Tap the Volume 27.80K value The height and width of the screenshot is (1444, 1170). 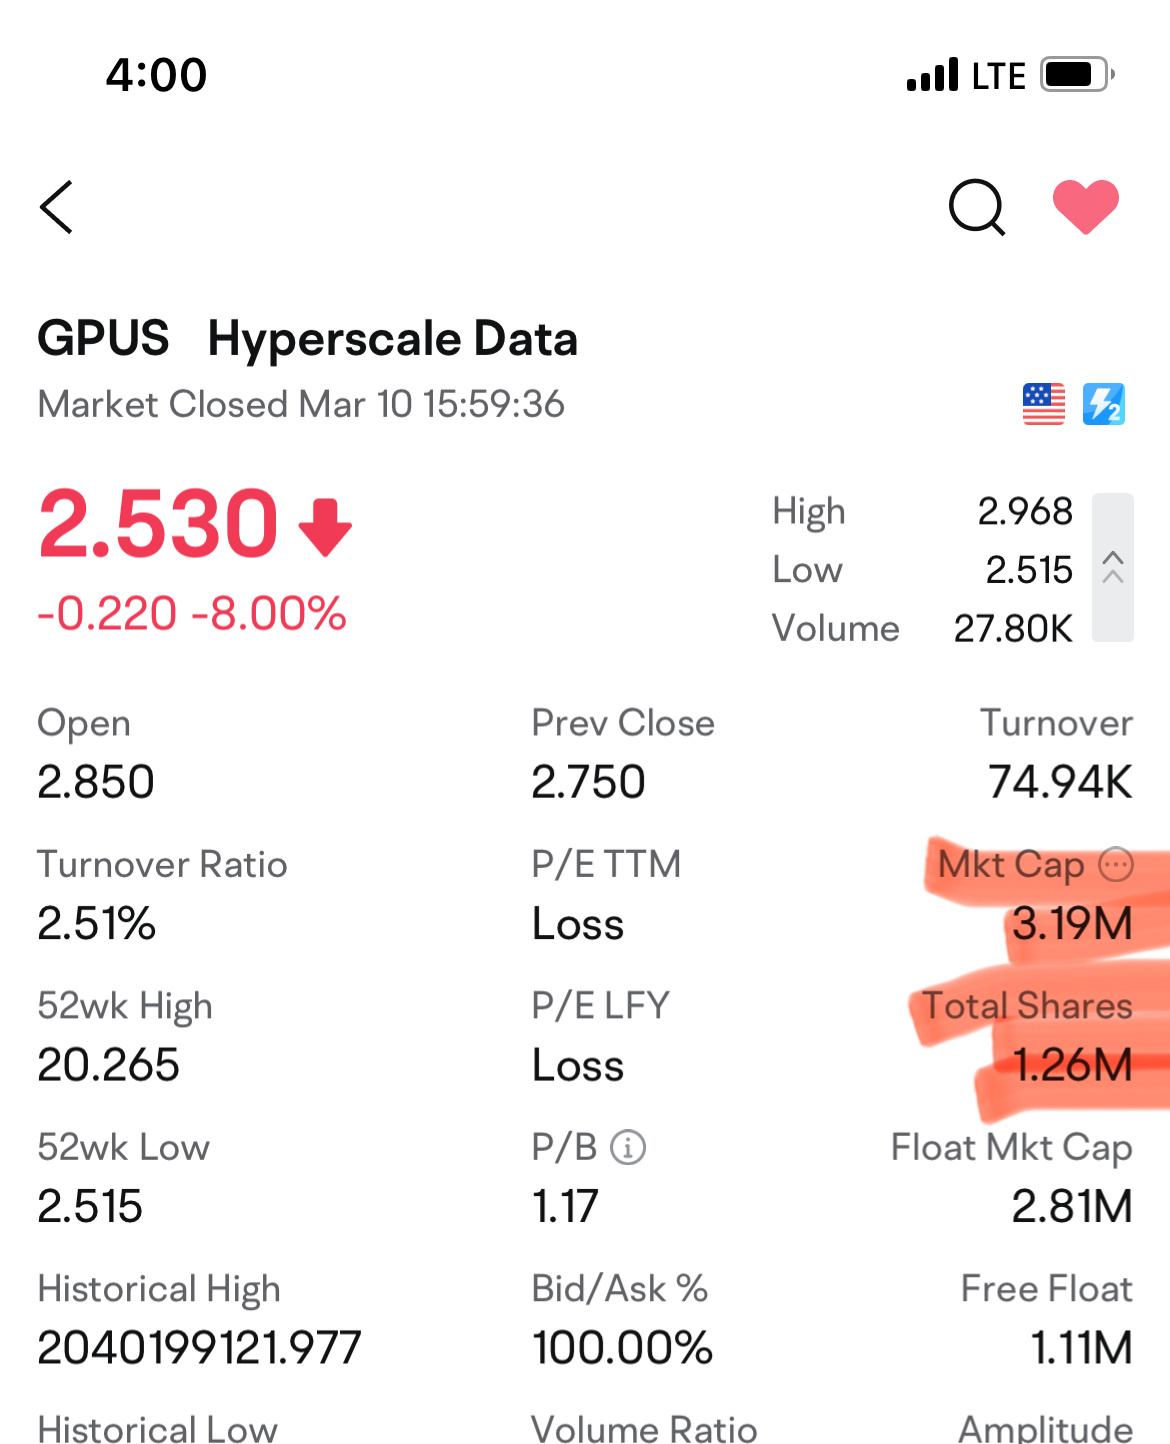pyautogui.click(x=1013, y=628)
